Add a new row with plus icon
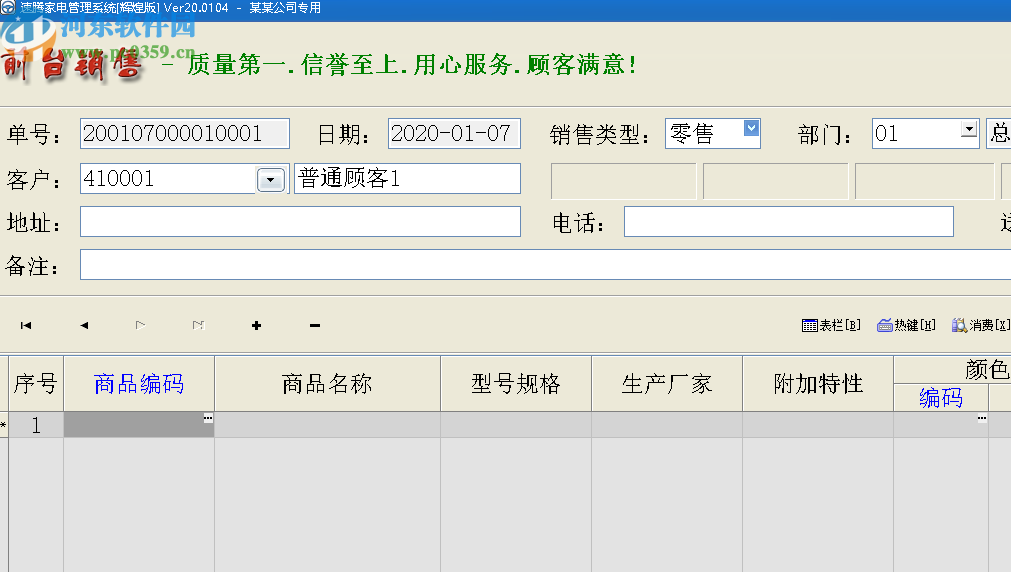The width and height of the screenshot is (1011, 572). point(256,325)
